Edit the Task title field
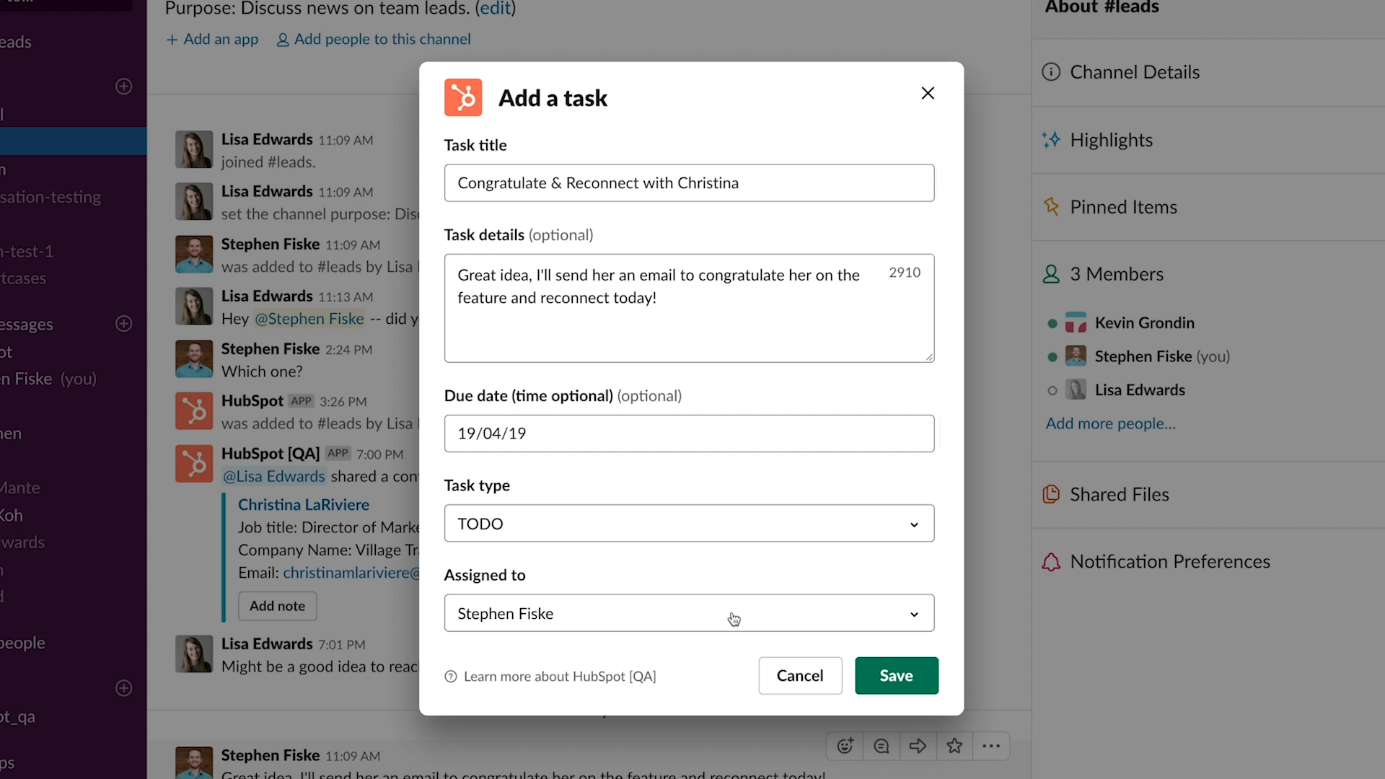The image size is (1385, 779). tap(689, 183)
